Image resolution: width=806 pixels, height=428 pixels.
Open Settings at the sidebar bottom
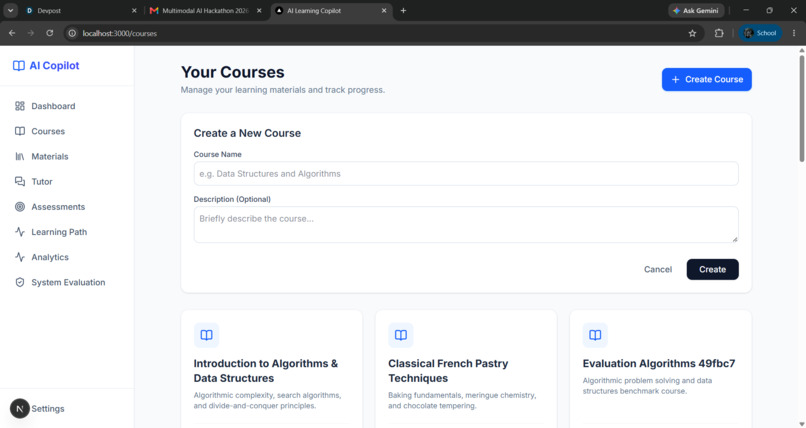click(x=48, y=409)
